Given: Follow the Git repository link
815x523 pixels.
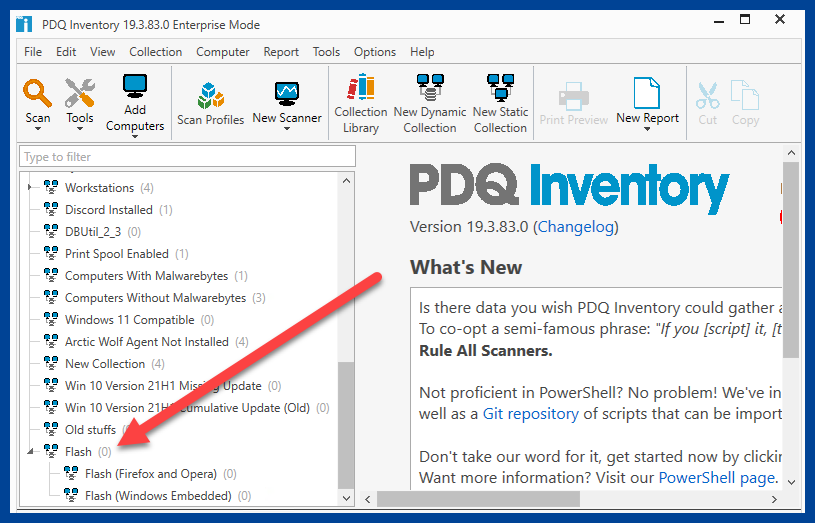Looking at the screenshot, I should (x=530, y=414).
